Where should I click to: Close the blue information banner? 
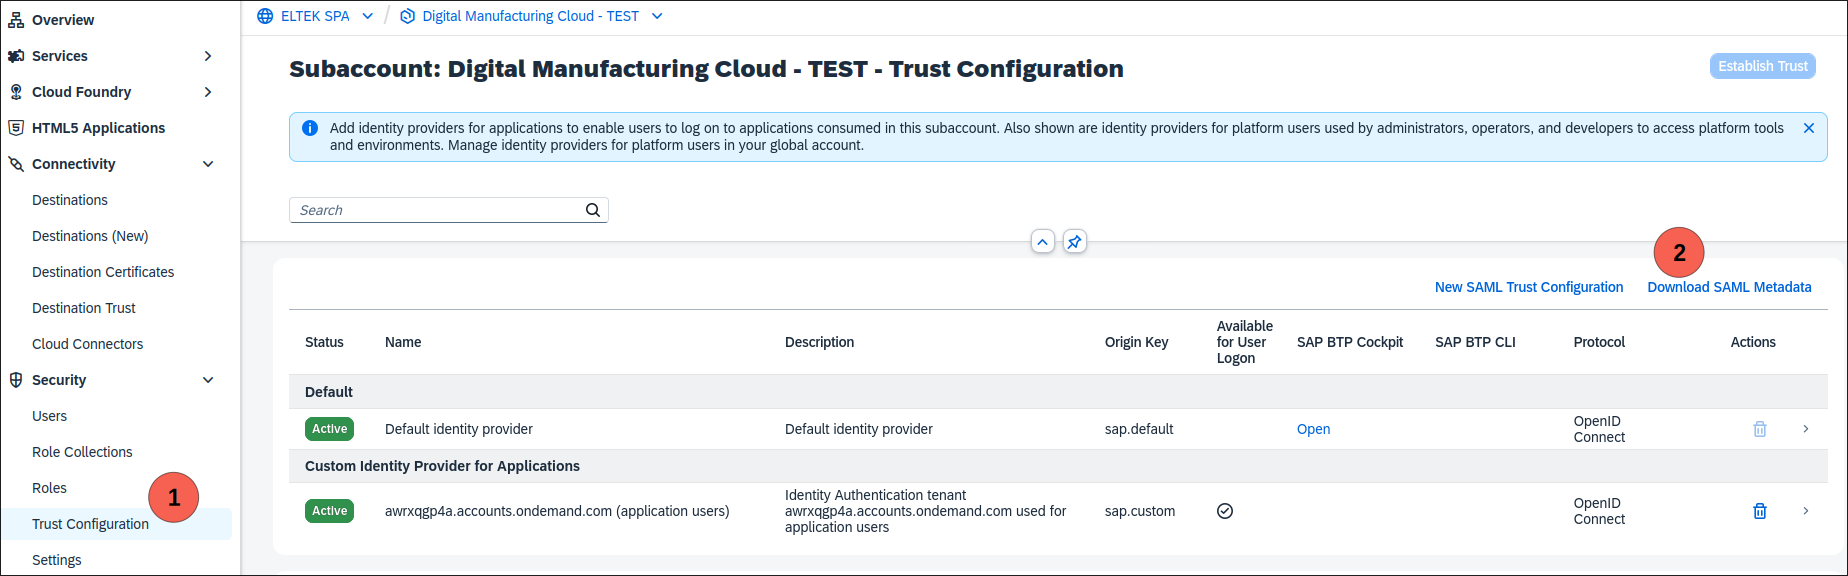pyautogui.click(x=1808, y=128)
